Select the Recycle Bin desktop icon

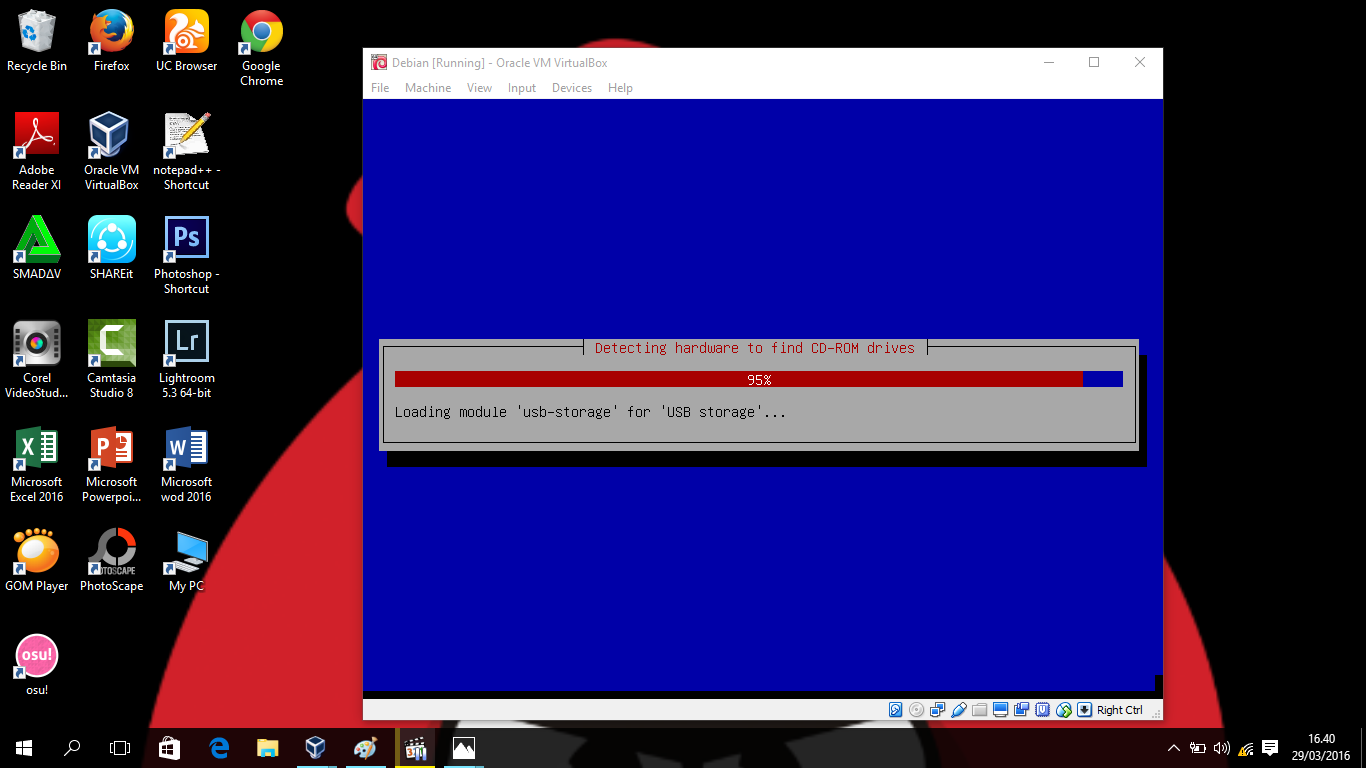[37, 41]
